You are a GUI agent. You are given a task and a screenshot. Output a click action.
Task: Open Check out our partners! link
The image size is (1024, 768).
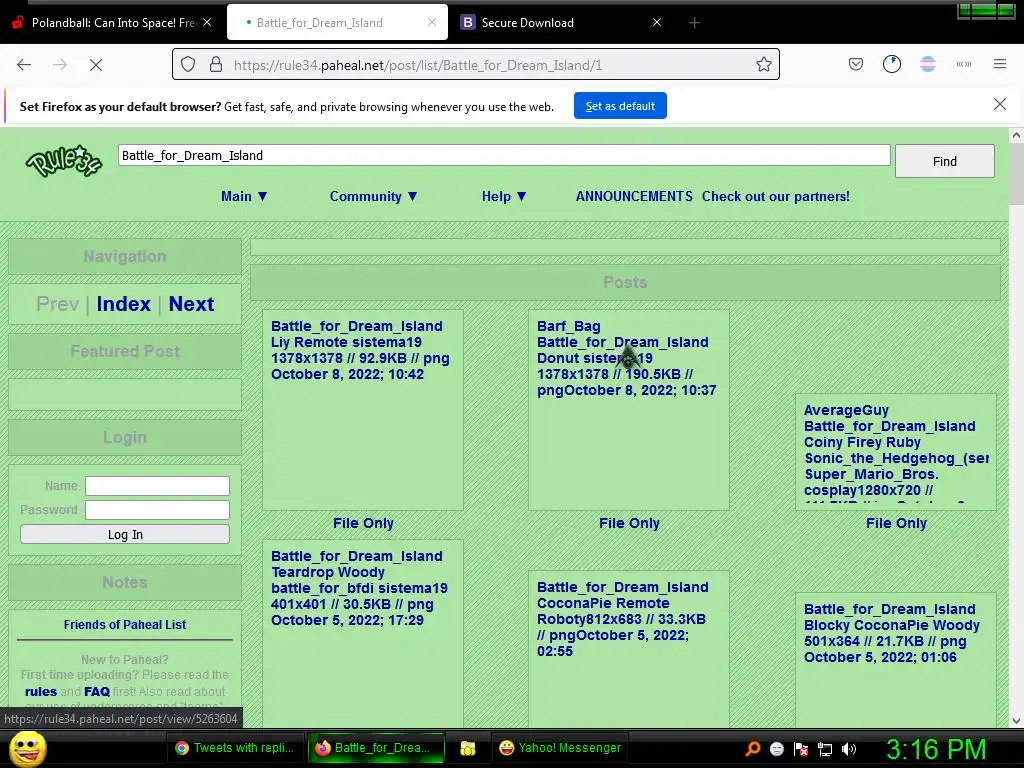[x=776, y=197]
